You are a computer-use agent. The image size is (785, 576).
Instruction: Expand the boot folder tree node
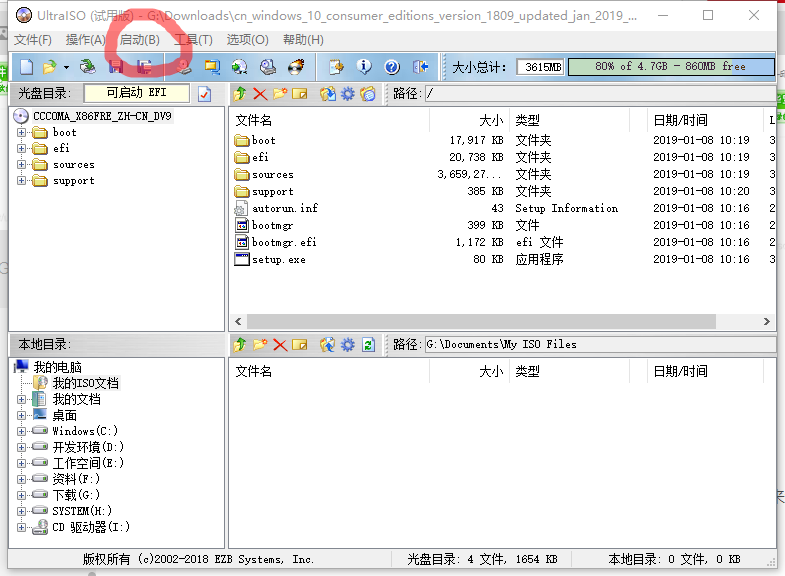[22, 133]
